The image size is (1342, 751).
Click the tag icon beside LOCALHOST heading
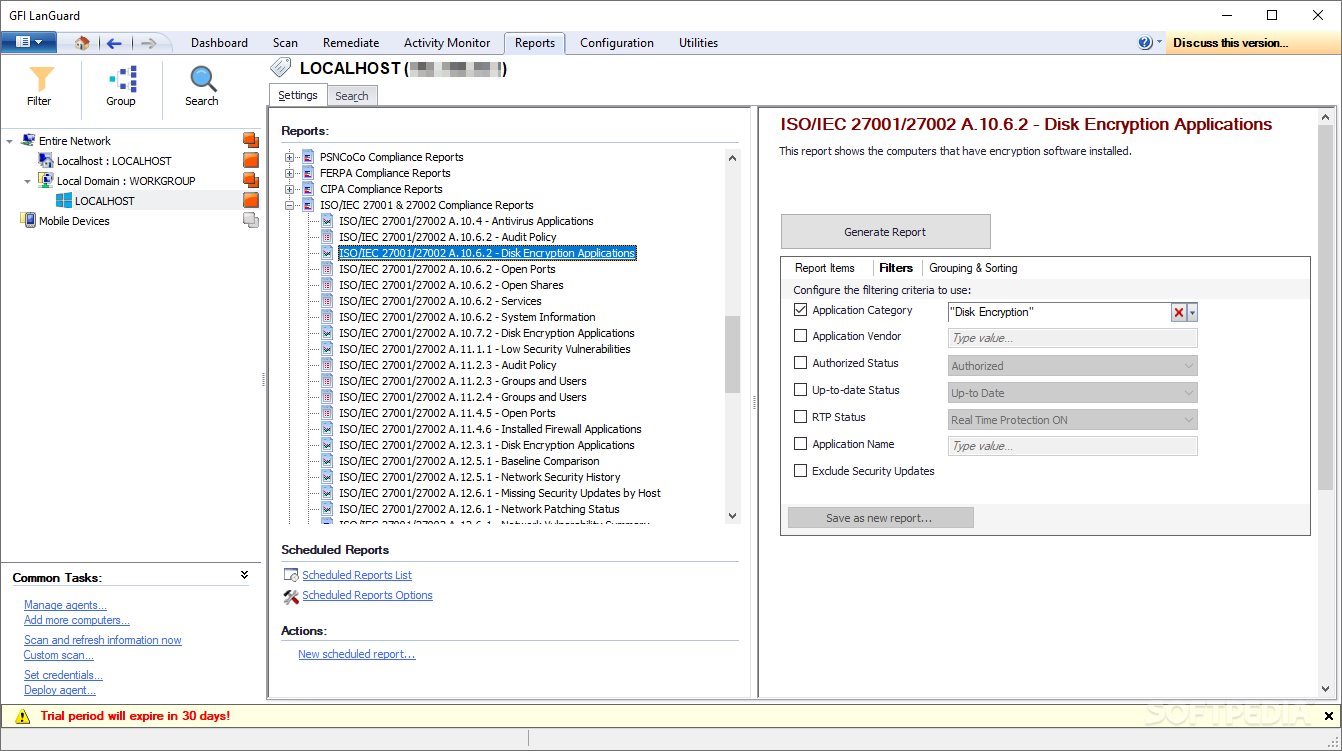(x=282, y=68)
